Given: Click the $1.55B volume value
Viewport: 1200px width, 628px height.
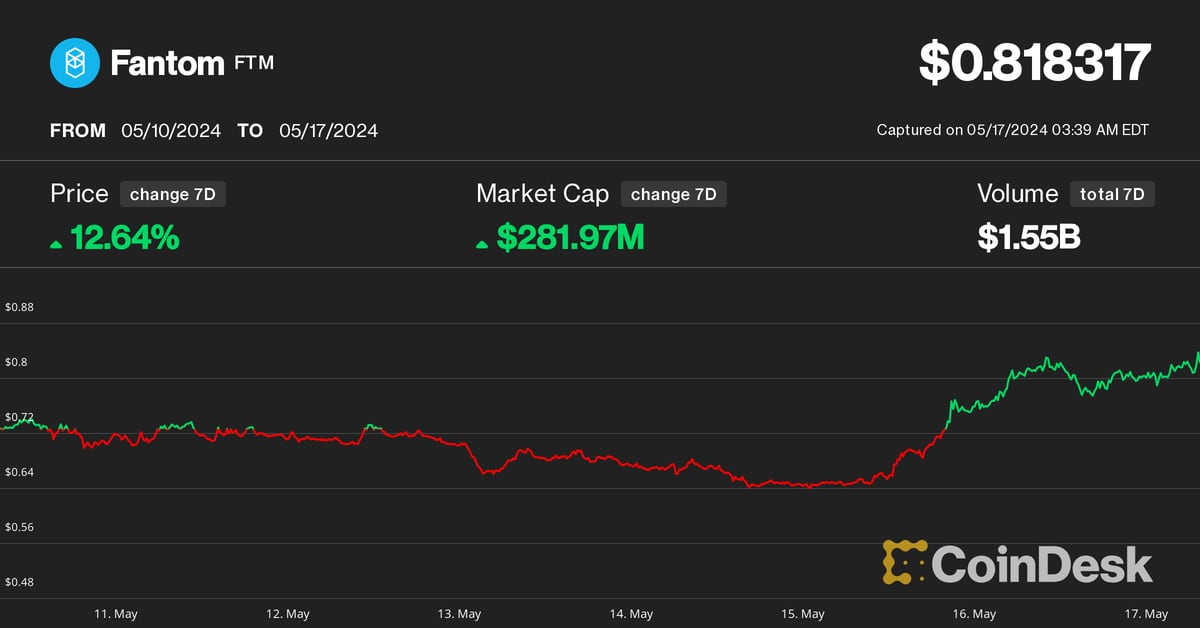Looking at the screenshot, I should coord(1028,237).
